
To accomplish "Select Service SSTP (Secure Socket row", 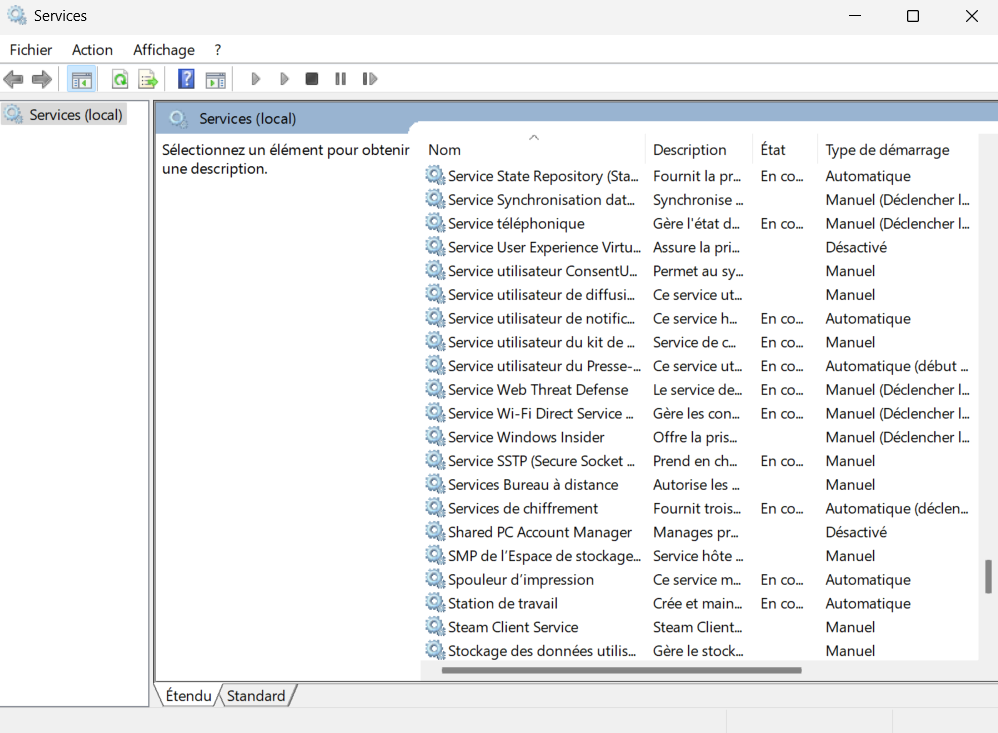I will (x=699, y=461).
